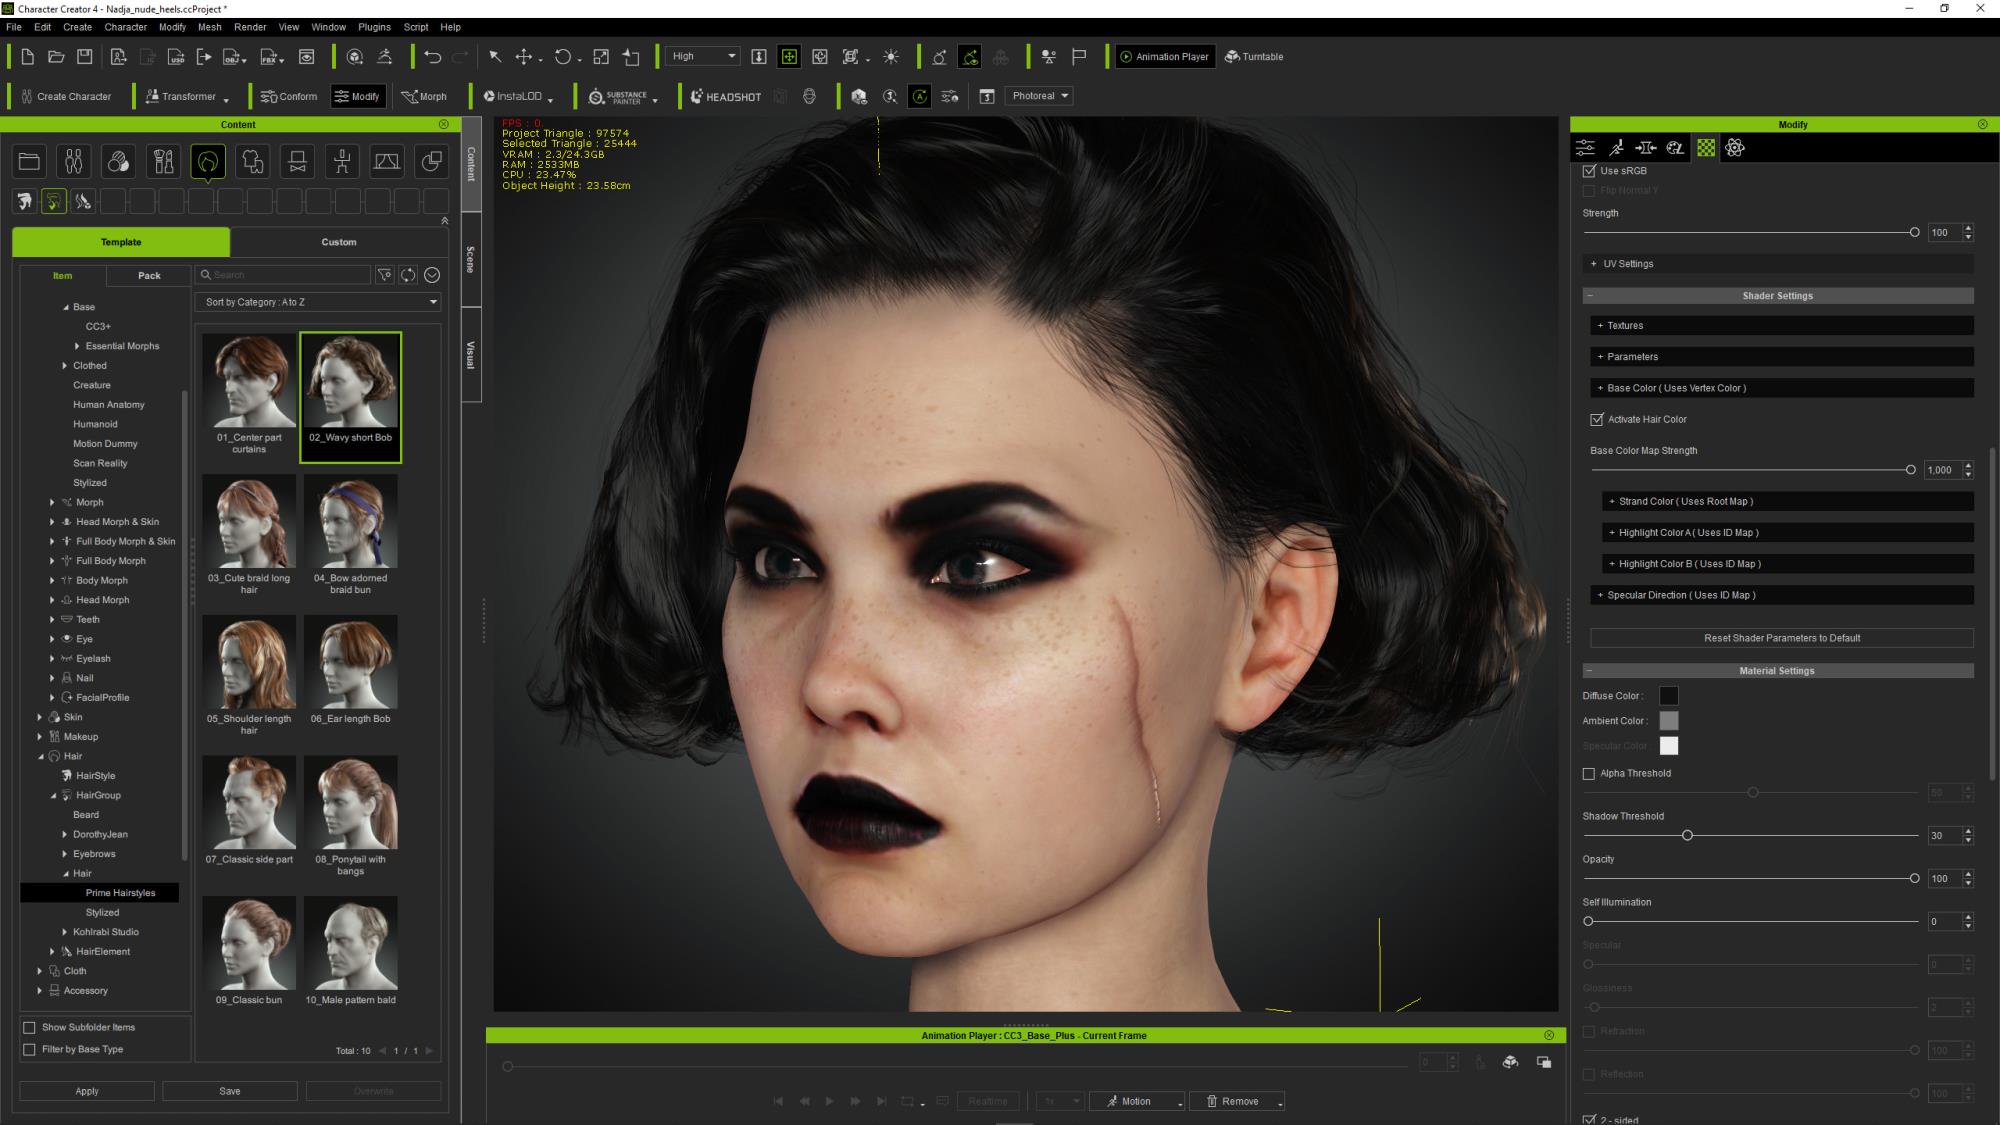Open the Character menu
Viewport: 2000px width, 1125px height.
pyautogui.click(x=126, y=27)
